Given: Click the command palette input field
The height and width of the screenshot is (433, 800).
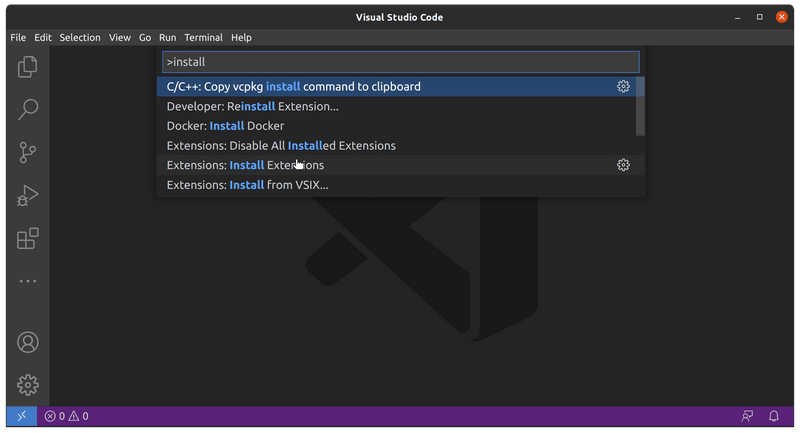Looking at the screenshot, I should (400, 62).
